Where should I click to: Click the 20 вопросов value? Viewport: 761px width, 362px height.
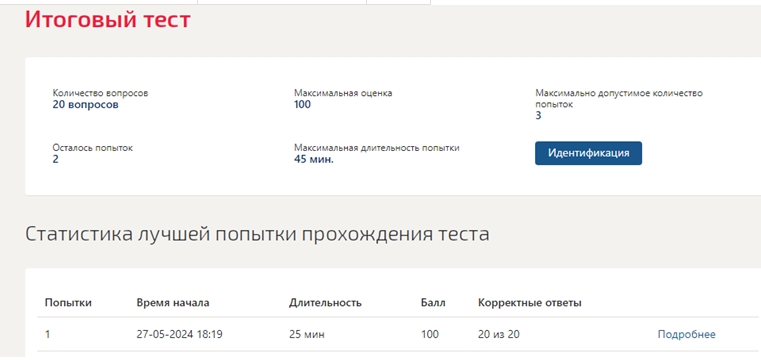[x=85, y=105]
